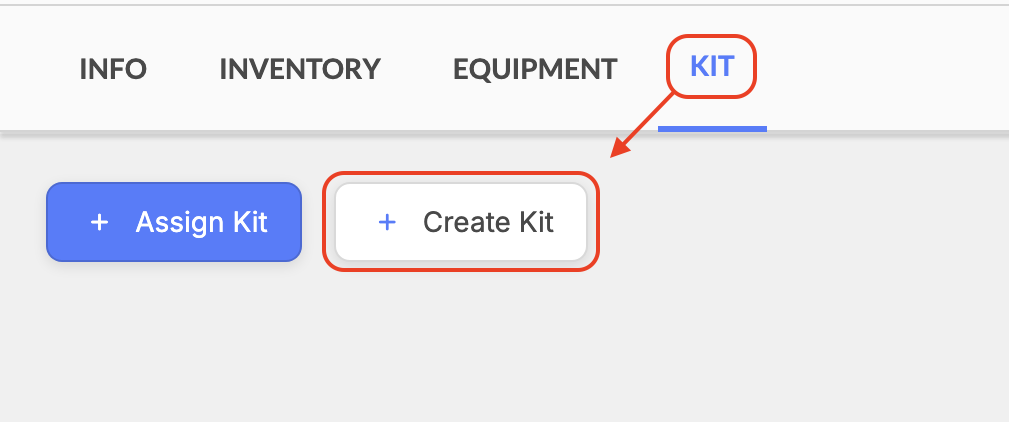Go to the KIT tab
The width and height of the screenshot is (1009, 422).
coord(712,66)
